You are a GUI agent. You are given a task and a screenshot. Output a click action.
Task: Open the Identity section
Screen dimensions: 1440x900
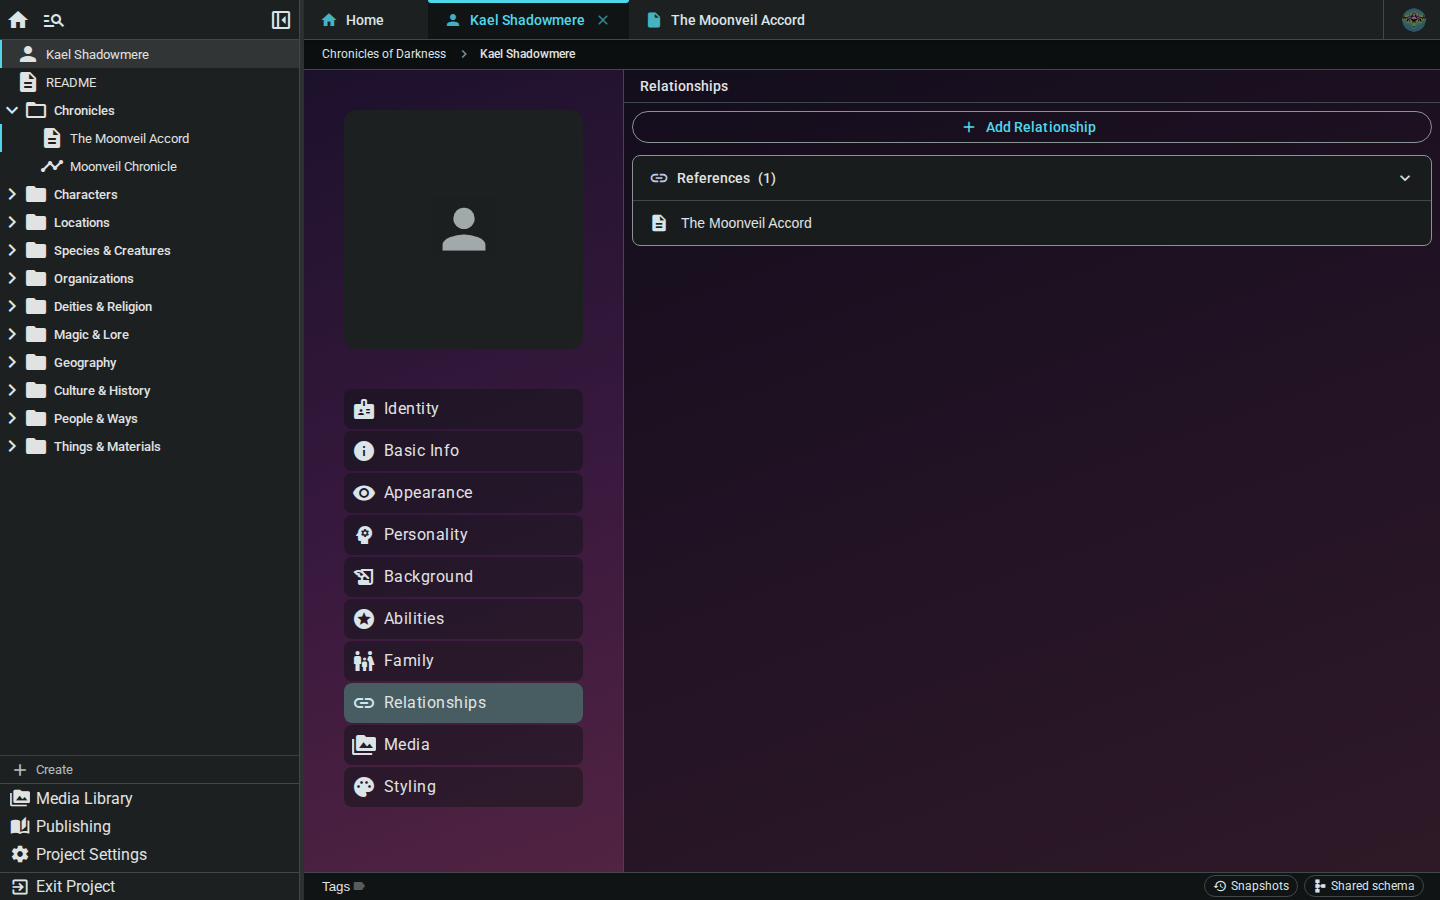tap(464, 409)
